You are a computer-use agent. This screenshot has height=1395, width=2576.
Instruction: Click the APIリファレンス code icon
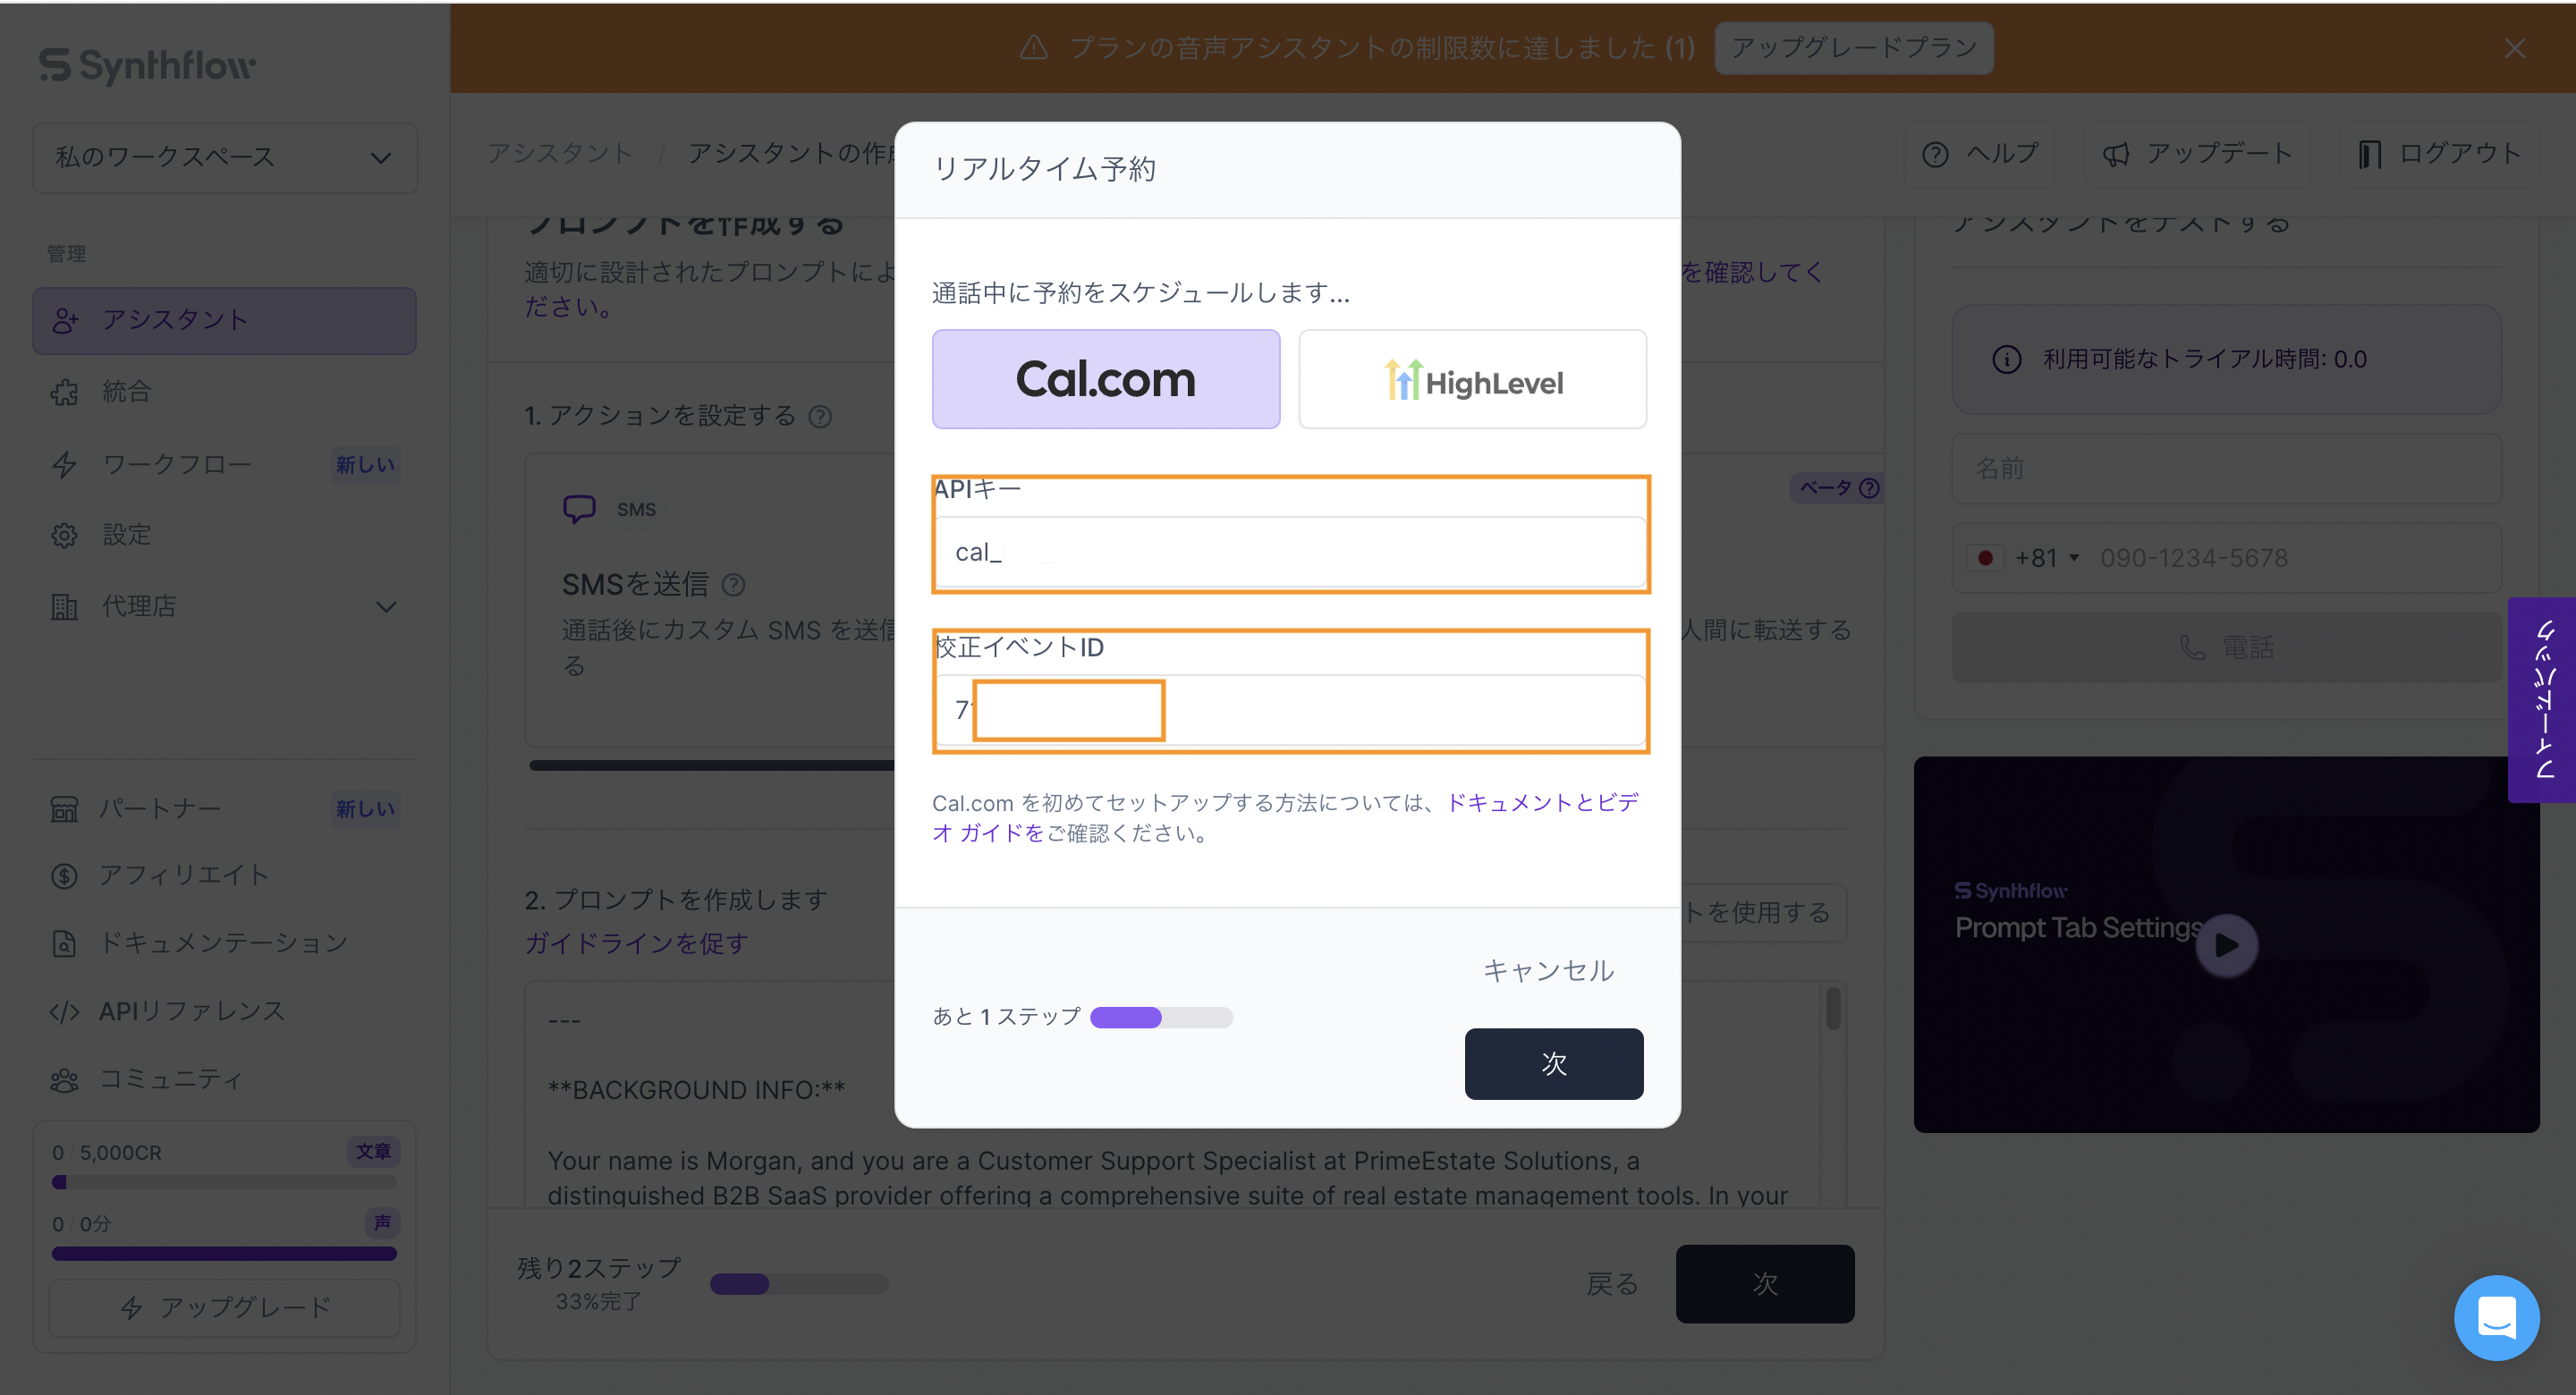point(64,1012)
